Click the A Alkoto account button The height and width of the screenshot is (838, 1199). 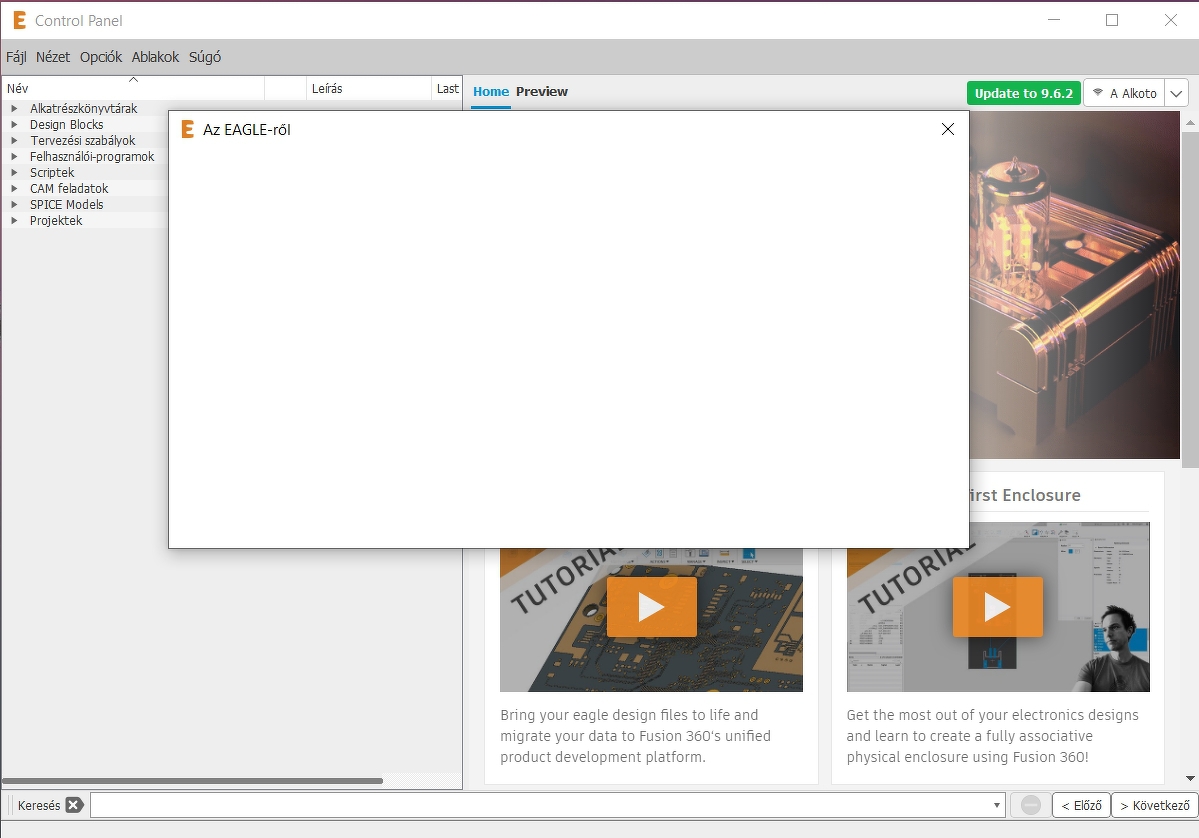pyautogui.click(x=1124, y=93)
